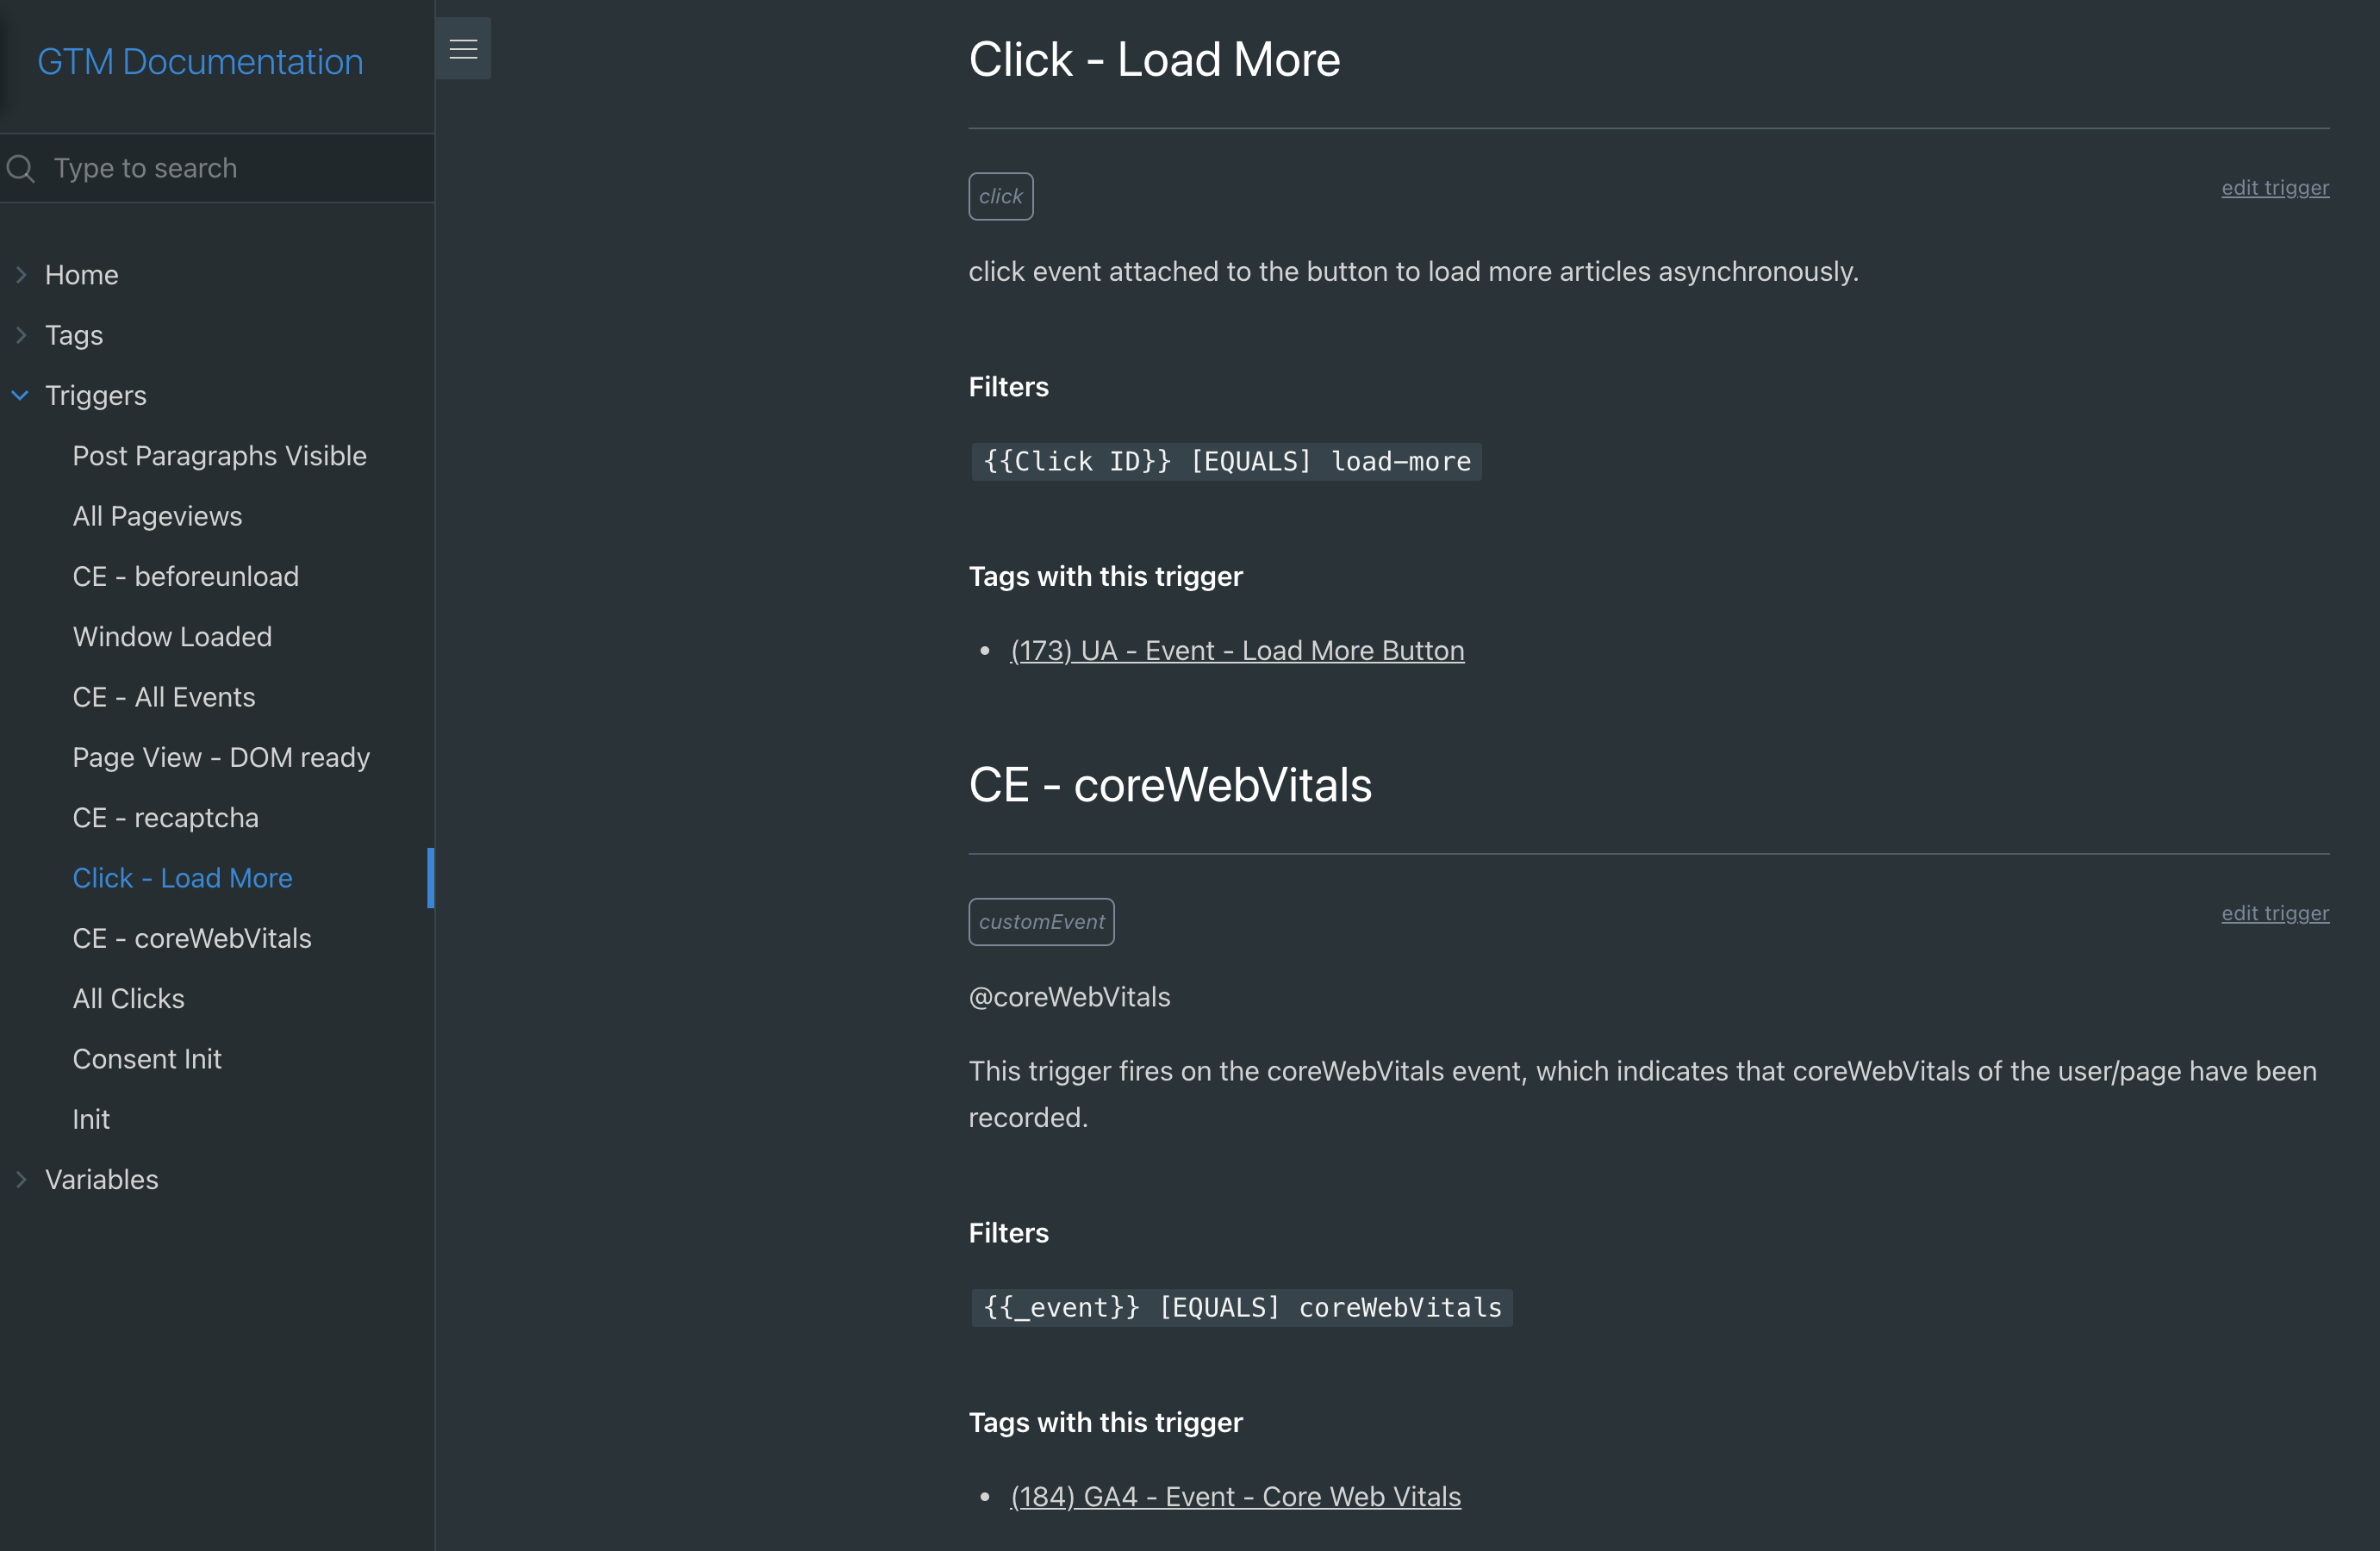The width and height of the screenshot is (2380, 1551).
Task: Open the (184) GA4 - Event - Core Web Vitals link
Action: point(1234,1496)
